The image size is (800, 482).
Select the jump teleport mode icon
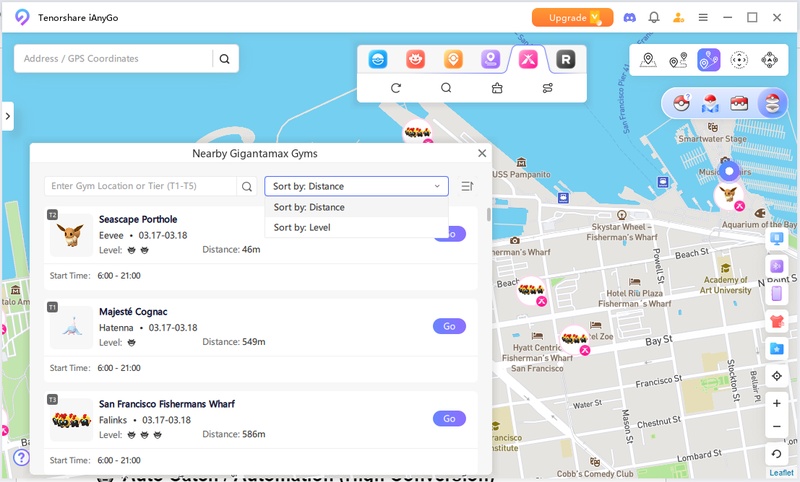[739, 60]
